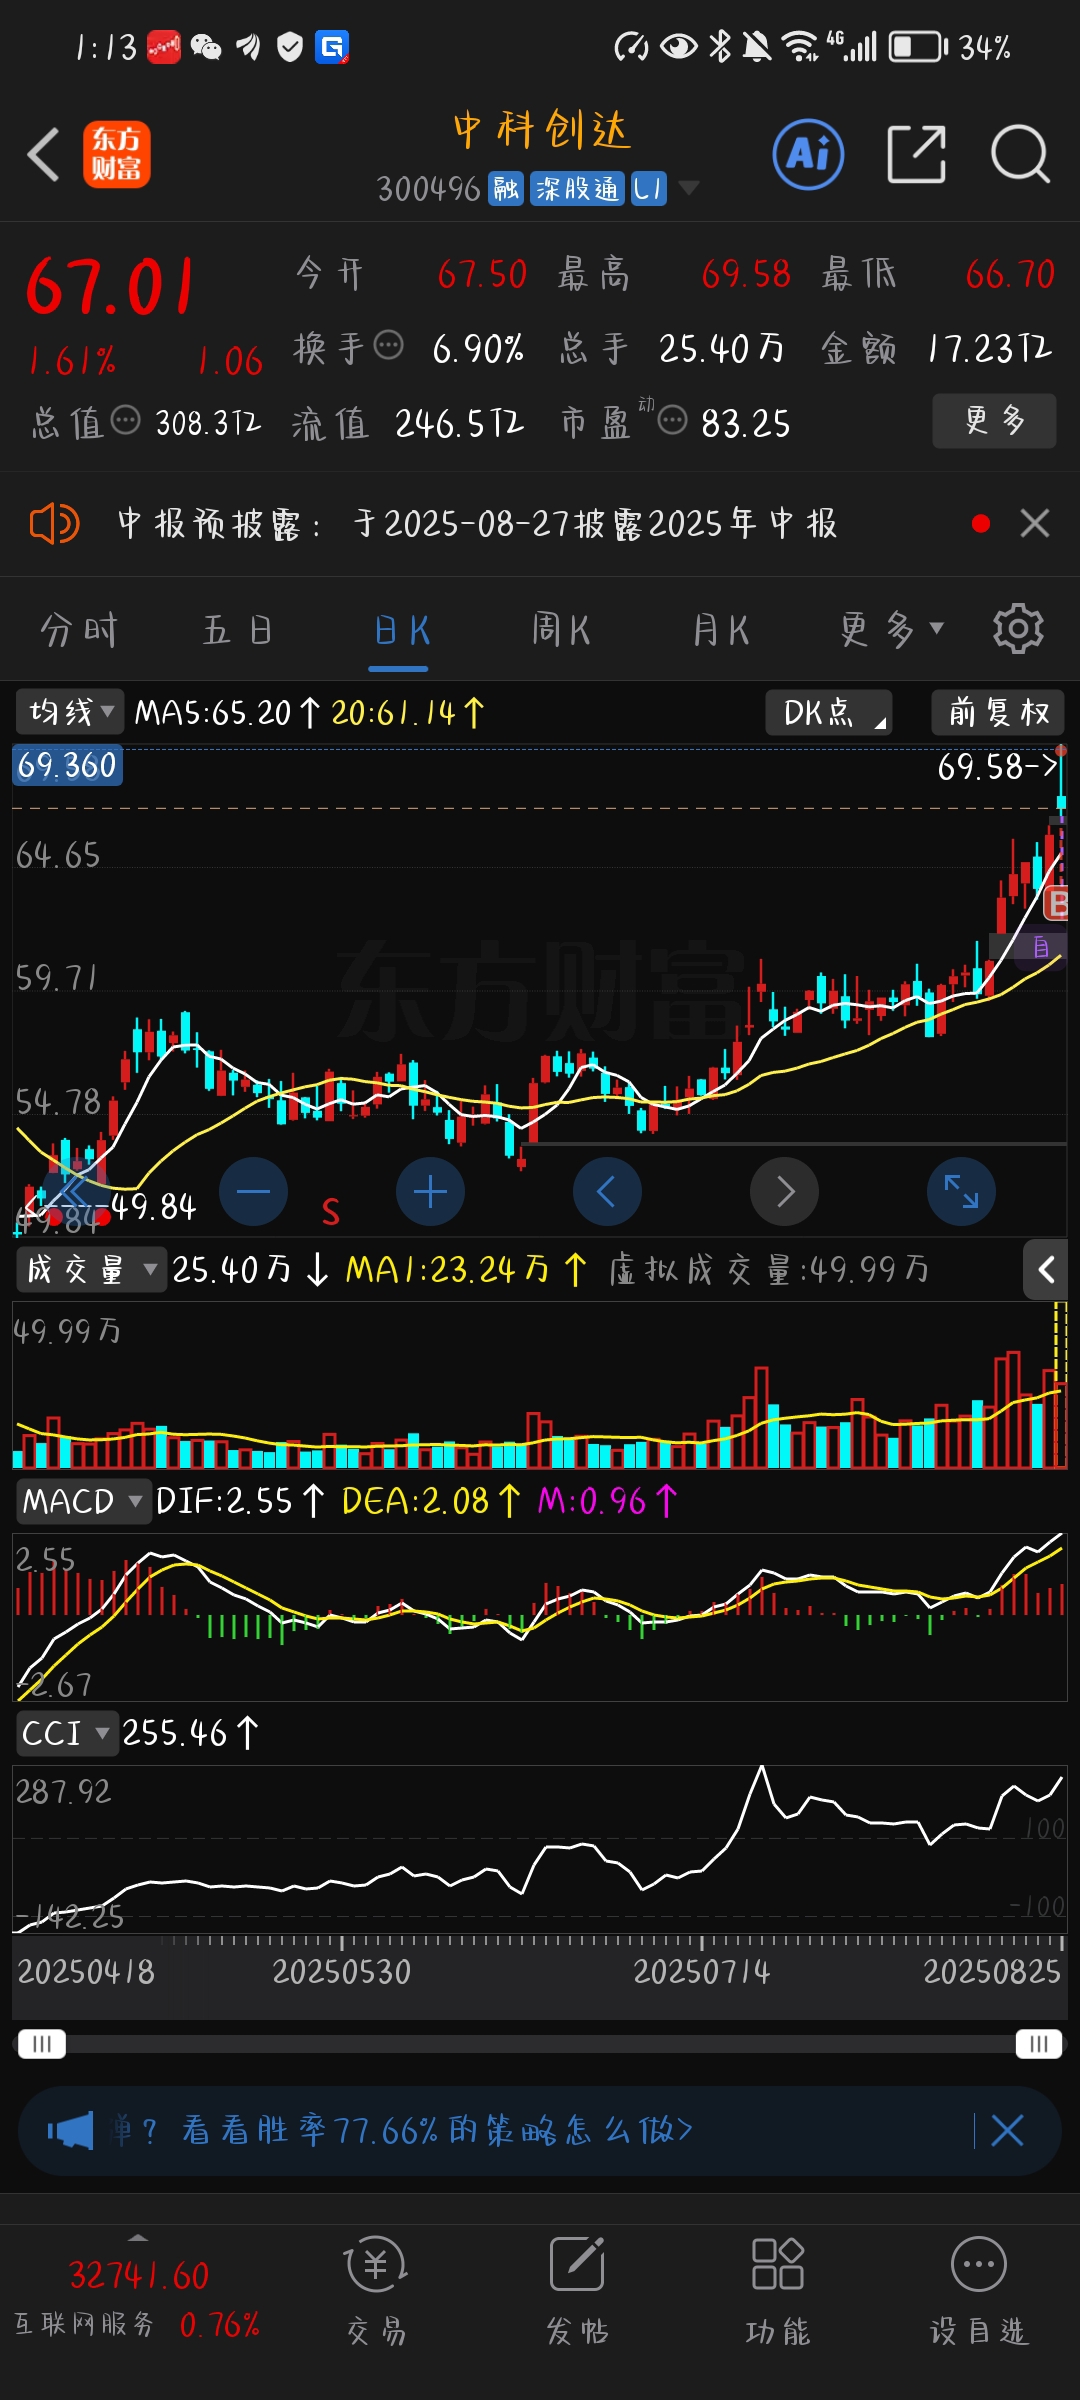Open the Ai assistant icon
This screenshot has width=1080, height=2400.
[x=808, y=155]
